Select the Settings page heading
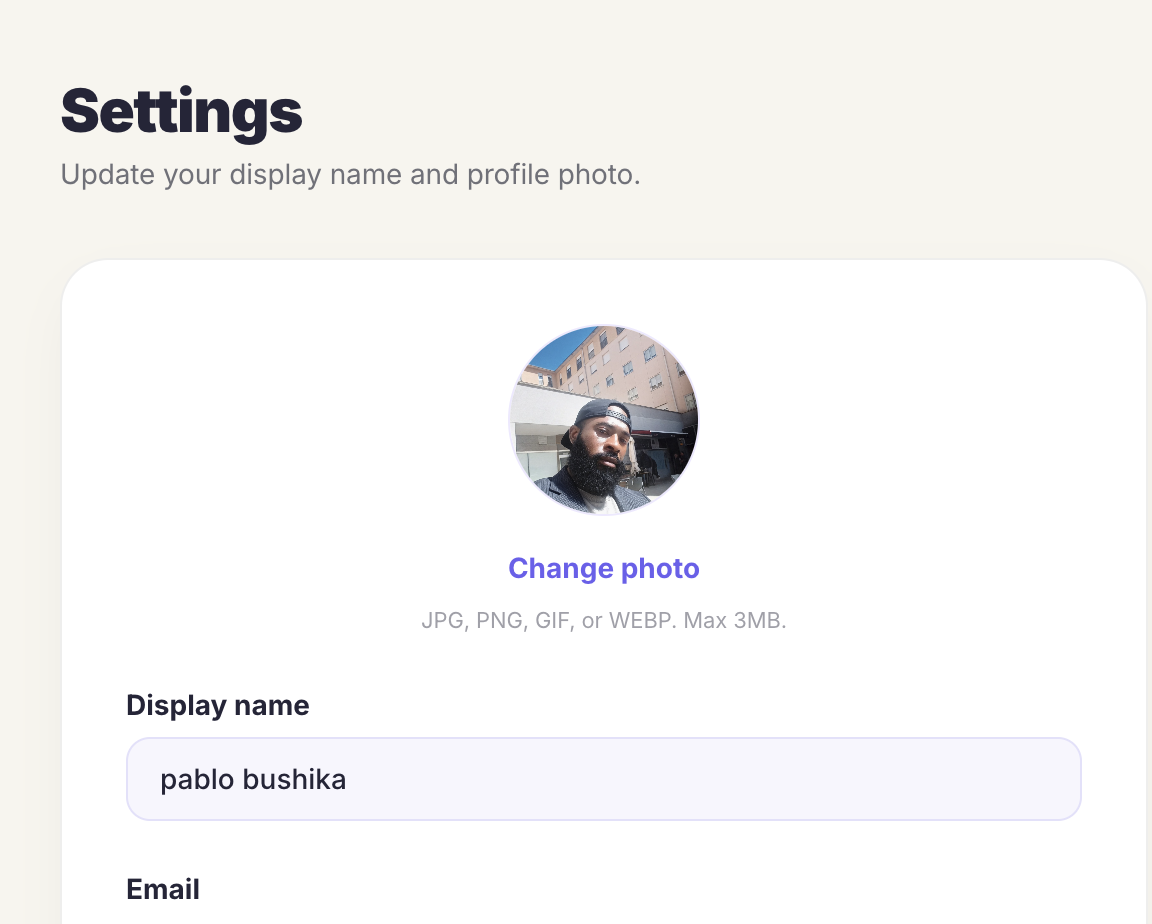The width and height of the screenshot is (1152, 924). tap(181, 112)
